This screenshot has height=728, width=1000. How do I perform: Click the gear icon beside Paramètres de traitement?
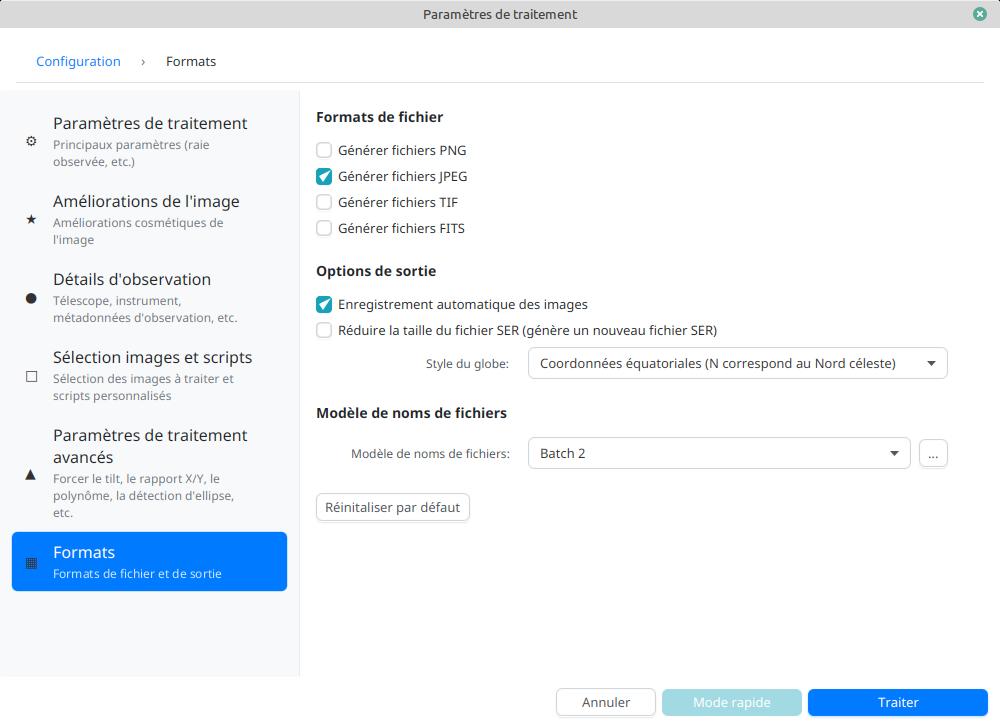31,141
